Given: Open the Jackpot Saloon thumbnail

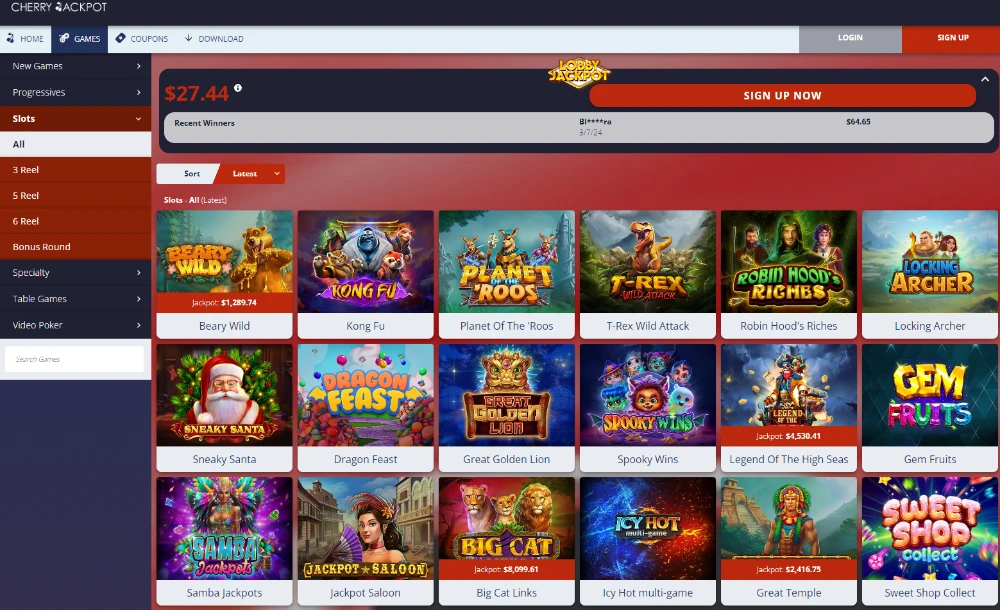Looking at the screenshot, I should point(365,528).
